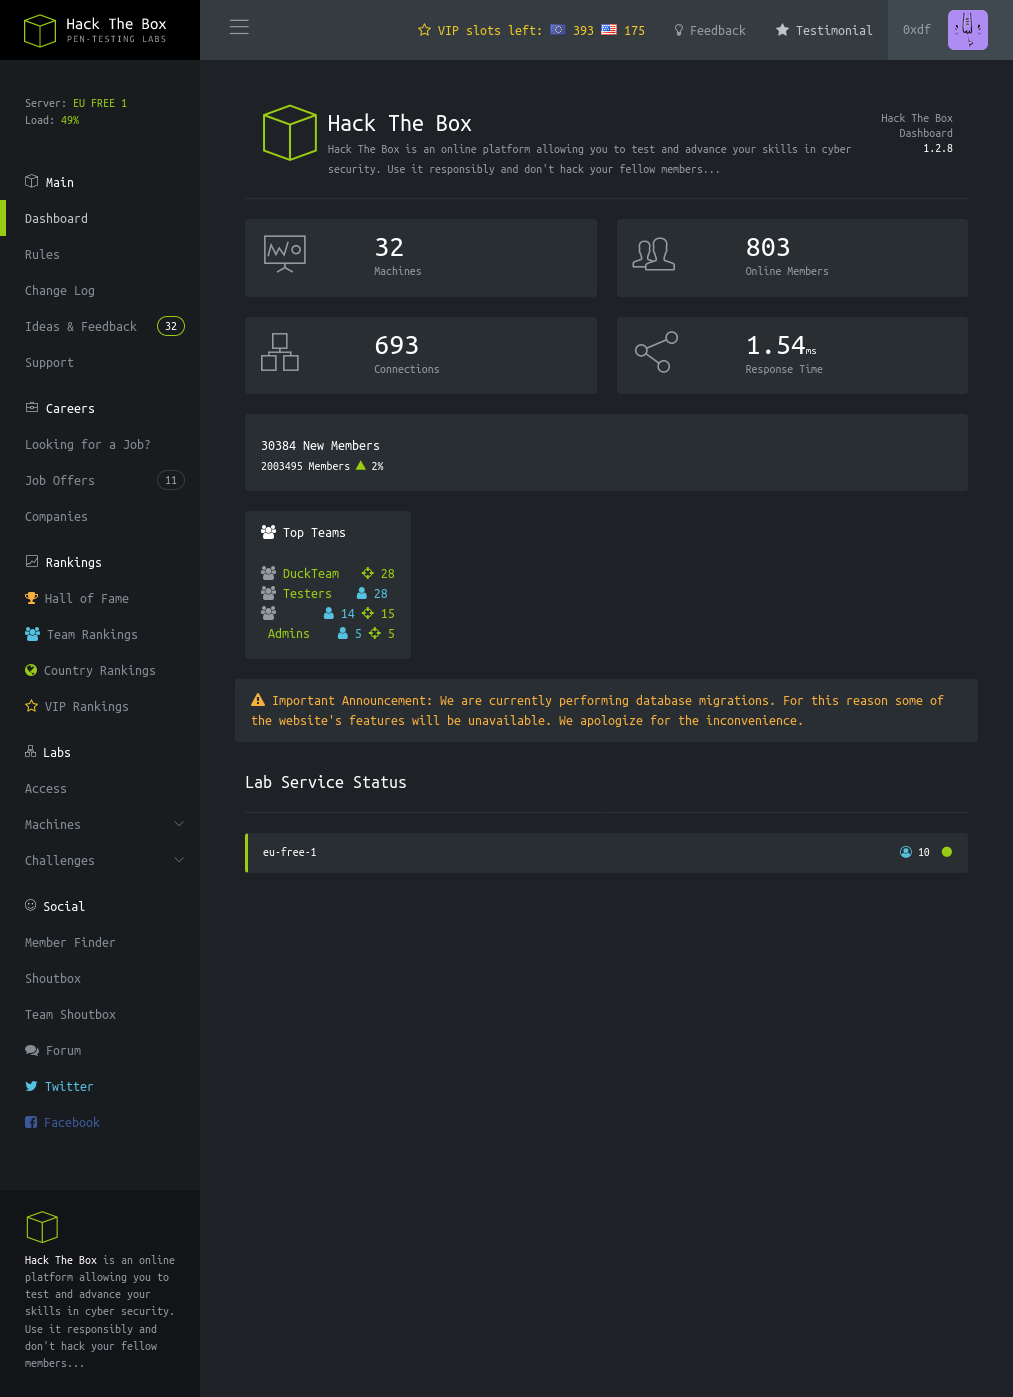Screen dimensions: 1013x1397
Task: Click the 0xdf username button
Action: point(916,30)
